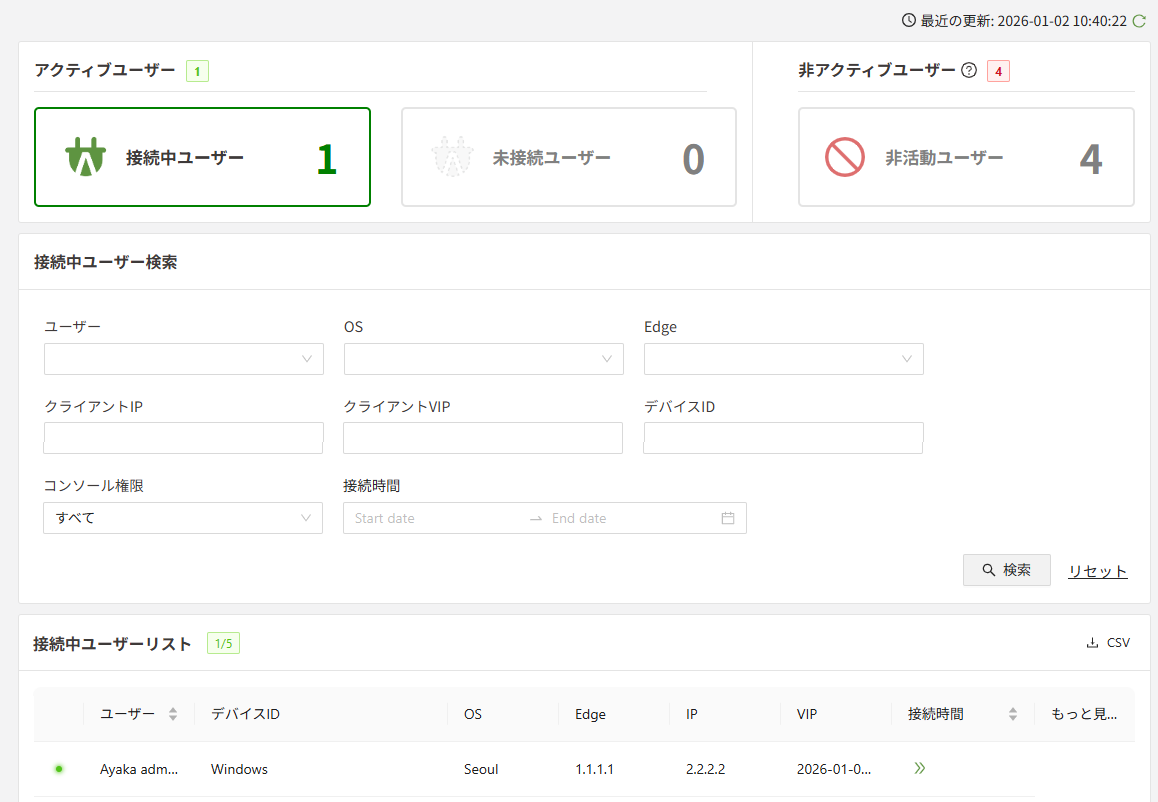The width and height of the screenshot is (1158, 802).
Task: Open the Edge dropdown filter
Action: pos(783,359)
